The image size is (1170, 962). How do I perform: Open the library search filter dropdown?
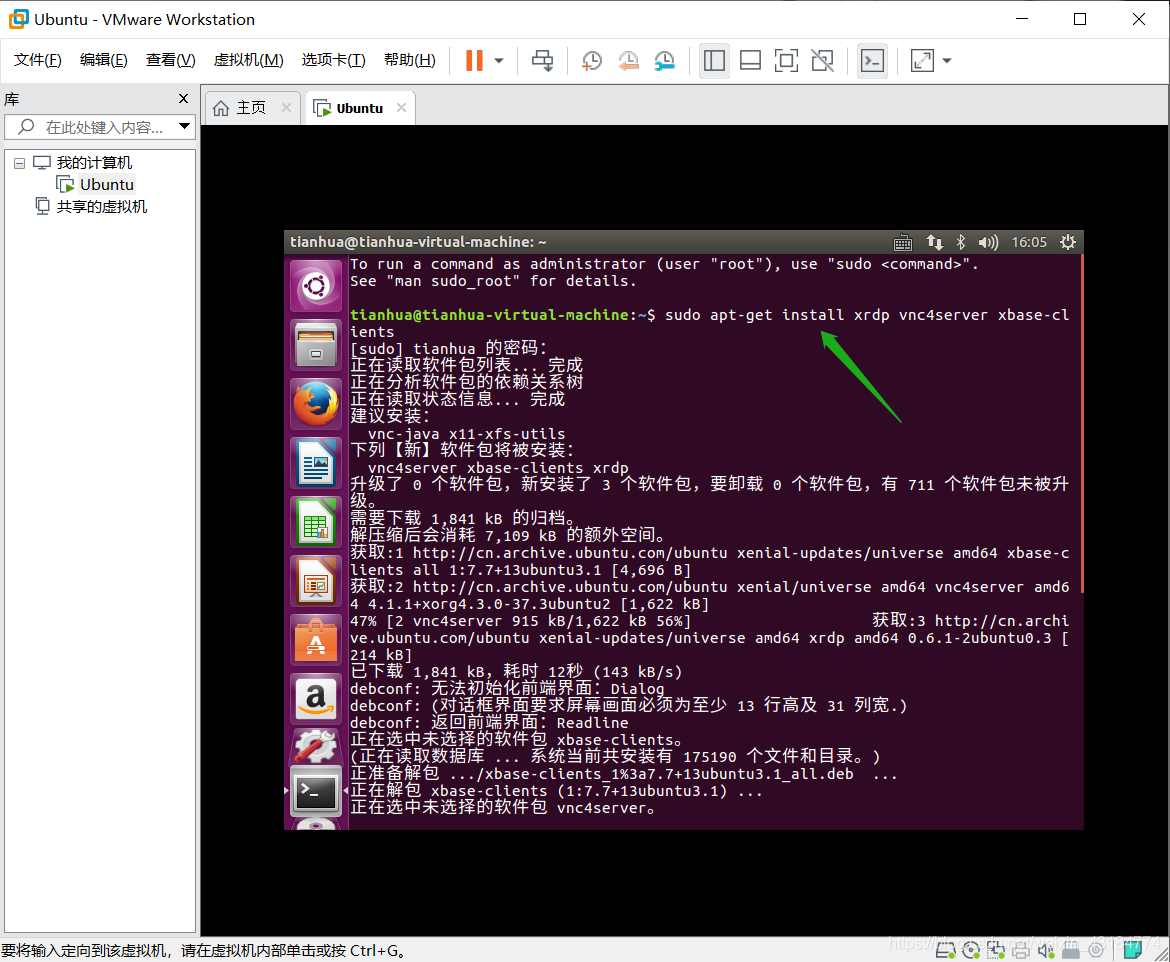184,127
